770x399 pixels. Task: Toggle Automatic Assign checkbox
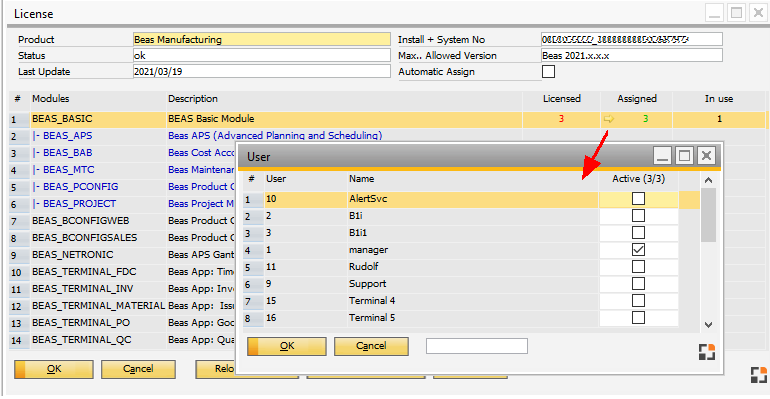click(x=549, y=72)
